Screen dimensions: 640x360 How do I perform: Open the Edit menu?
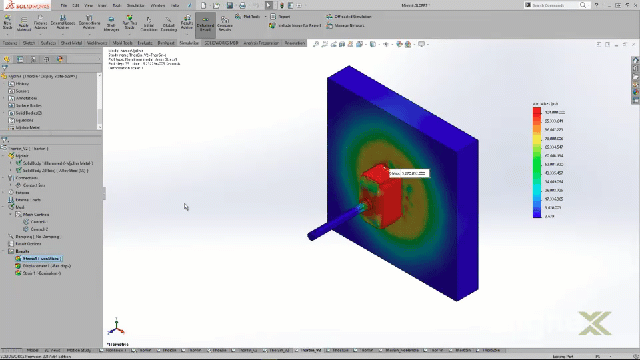point(76,5)
